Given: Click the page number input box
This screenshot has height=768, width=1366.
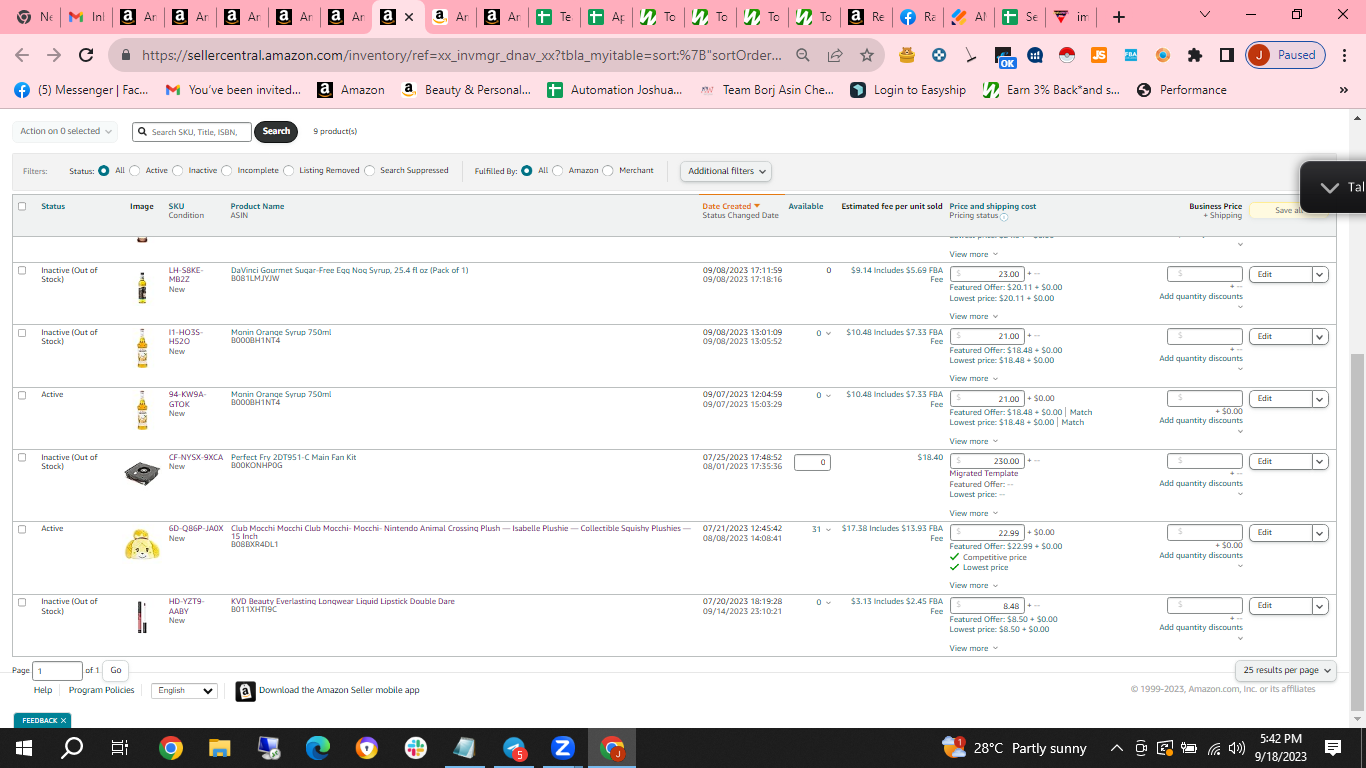Looking at the screenshot, I should 58,670.
